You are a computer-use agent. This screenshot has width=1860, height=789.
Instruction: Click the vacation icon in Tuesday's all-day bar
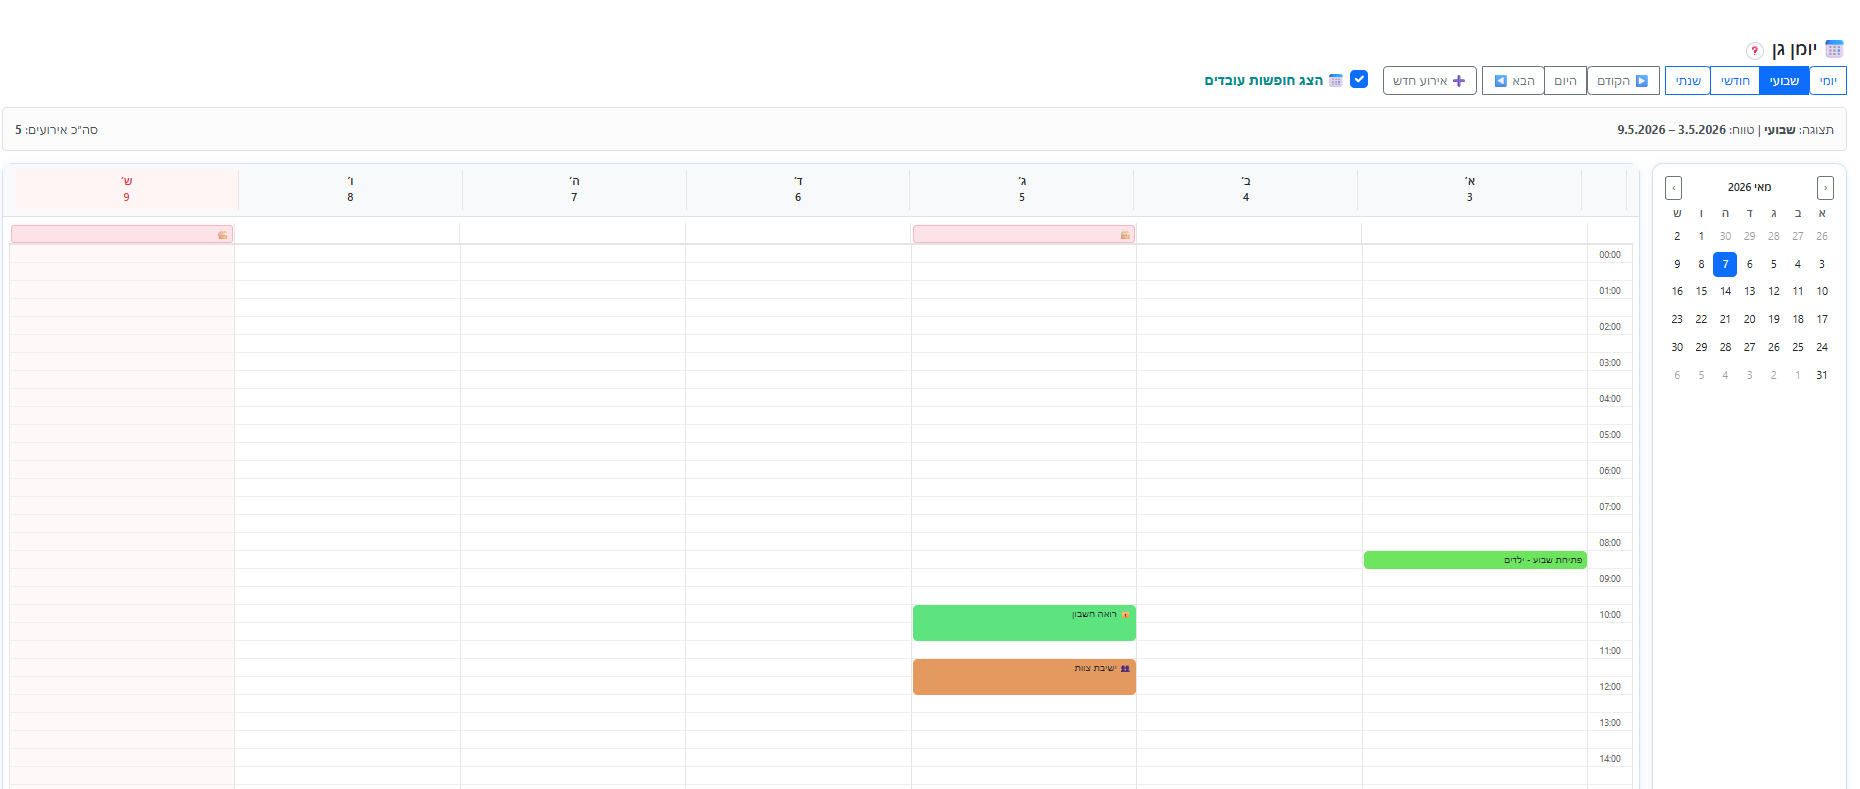[1125, 235]
